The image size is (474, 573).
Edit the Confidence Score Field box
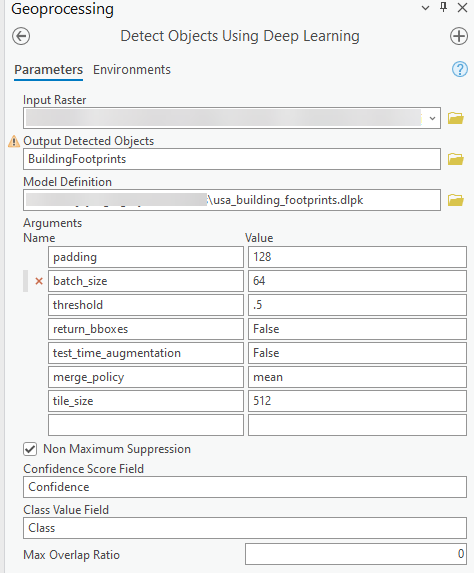click(245, 487)
